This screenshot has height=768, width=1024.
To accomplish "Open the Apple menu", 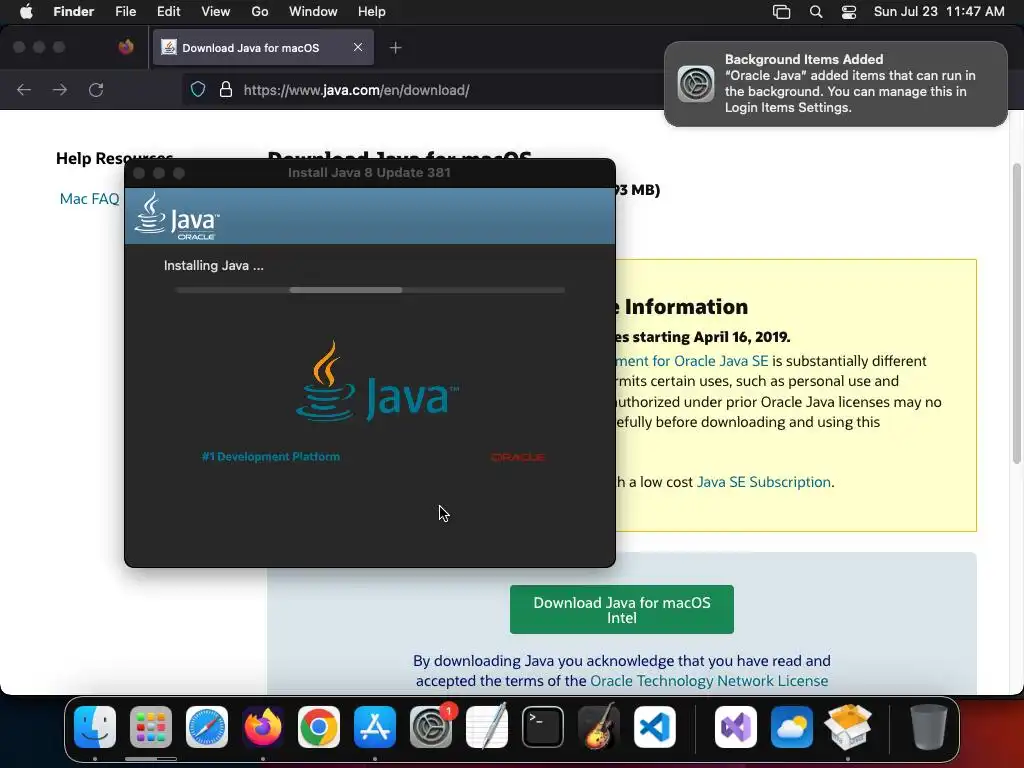I will pyautogui.click(x=26, y=12).
